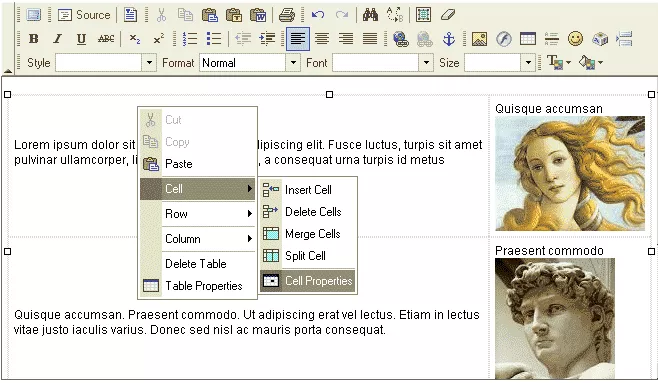Screen dimensions: 658x383
Task: Click Delete Table in the context menu
Action: (197, 264)
